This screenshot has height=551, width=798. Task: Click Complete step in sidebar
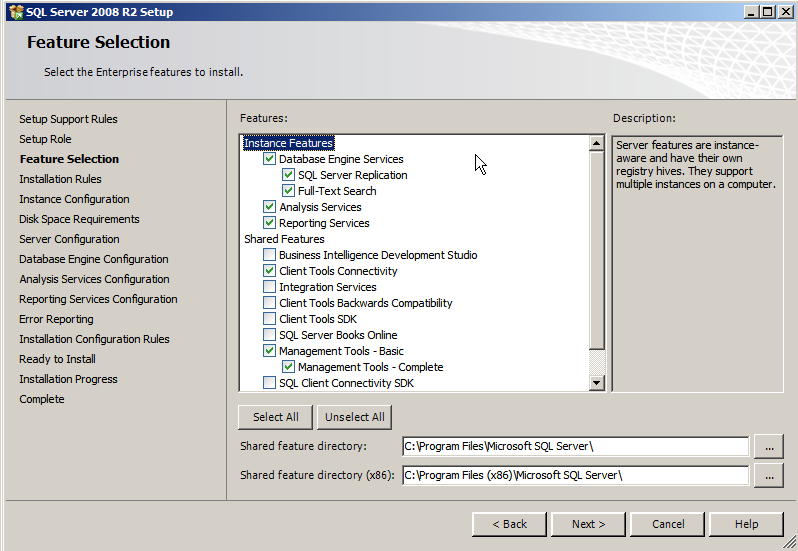click(42, 399)
